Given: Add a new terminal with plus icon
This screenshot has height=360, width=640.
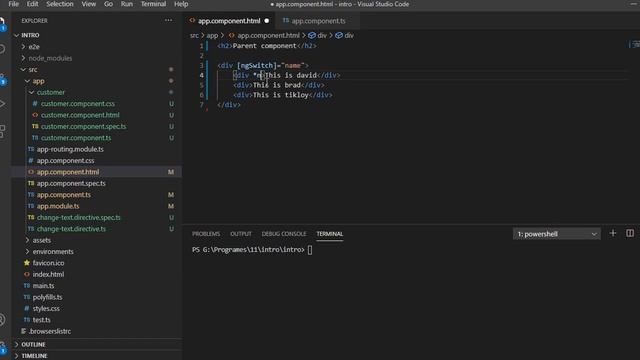Looking at the screenshot, I should [613, 233].
